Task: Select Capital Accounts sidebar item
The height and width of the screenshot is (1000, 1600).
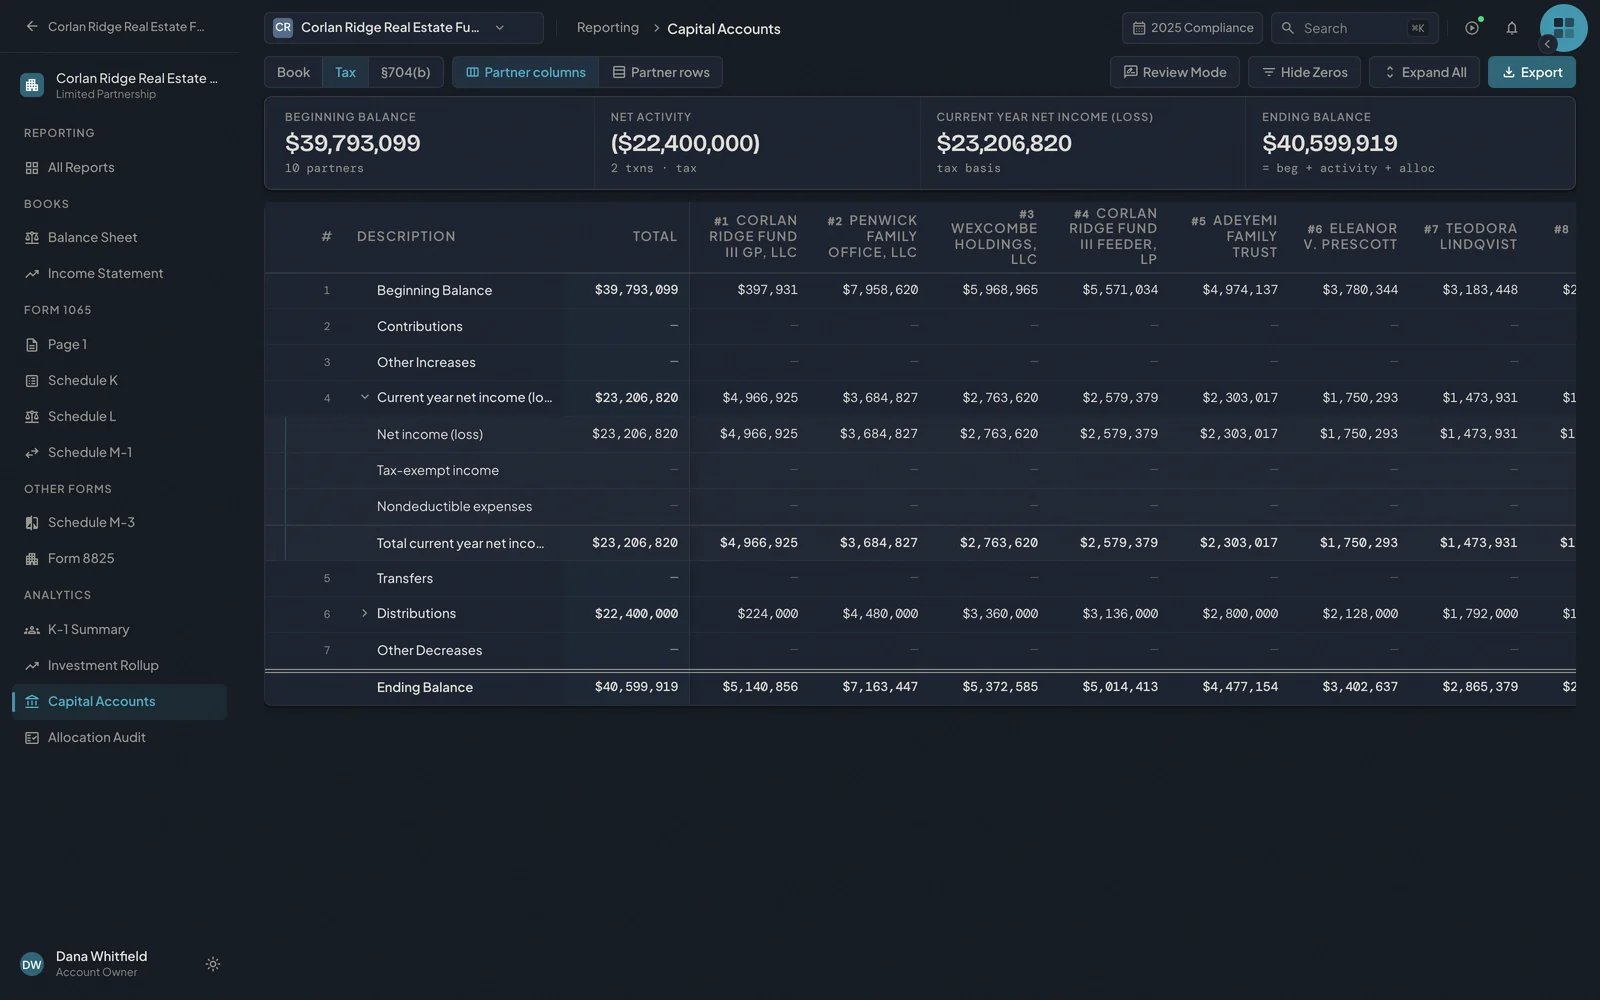Action: pos(119,702)
